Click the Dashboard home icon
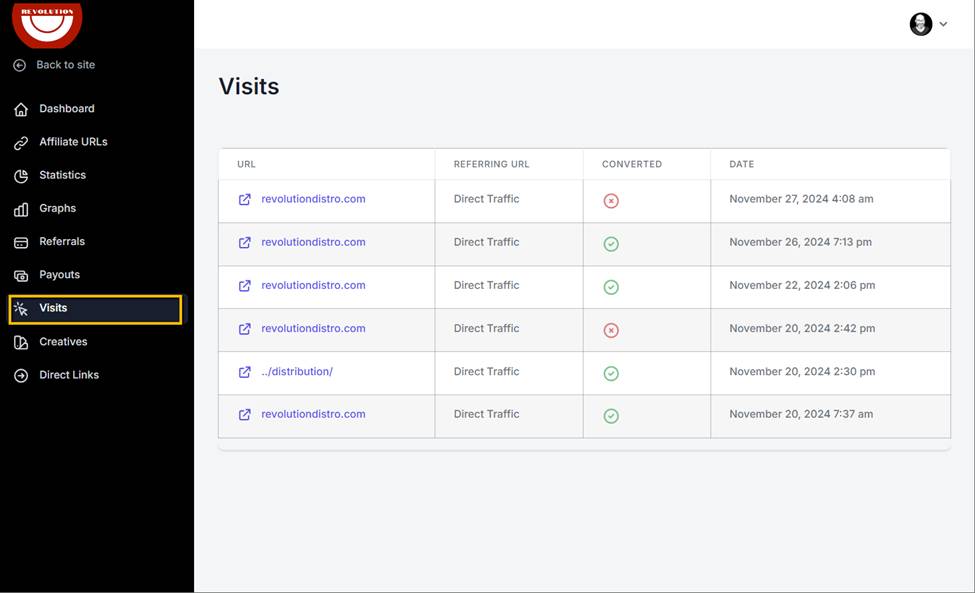 click(x=21, y=109)
